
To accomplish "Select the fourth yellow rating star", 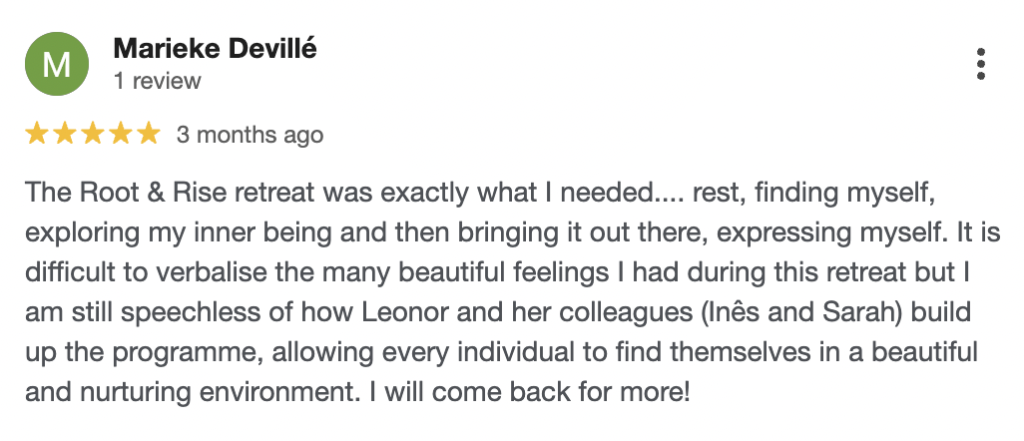I will pos(120,134).
